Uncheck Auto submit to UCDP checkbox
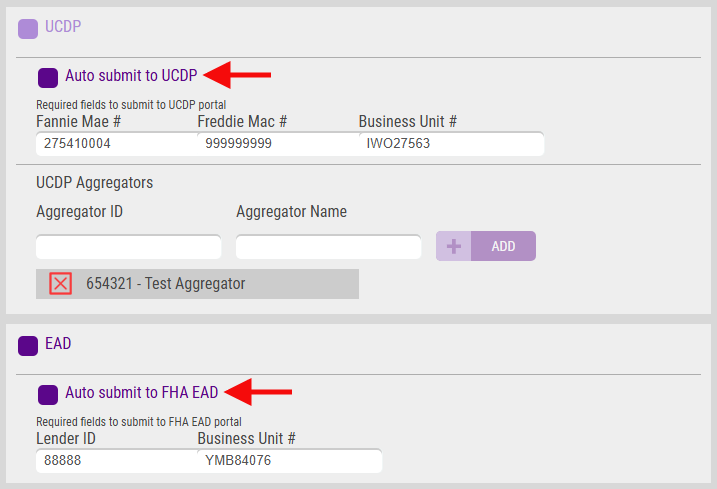717x489 pixels. [x=48, y=78]
